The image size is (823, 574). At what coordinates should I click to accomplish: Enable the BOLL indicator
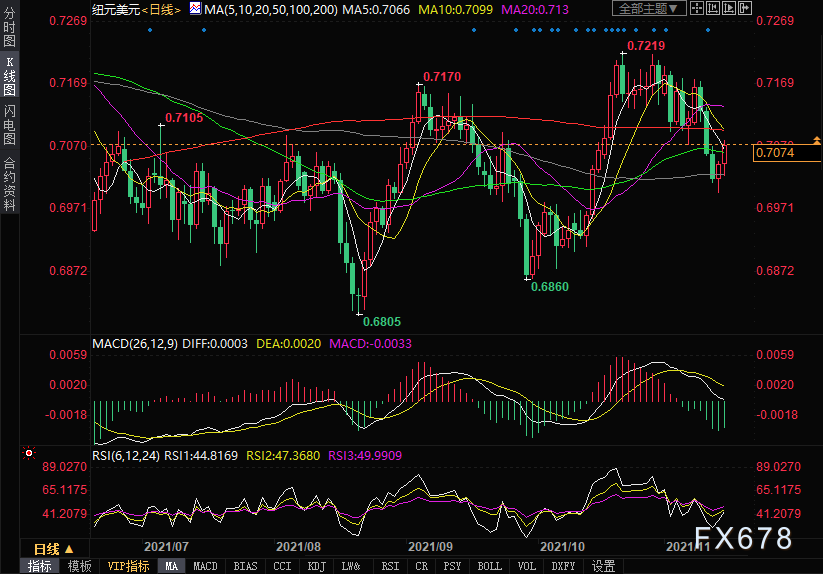[489, 566]
